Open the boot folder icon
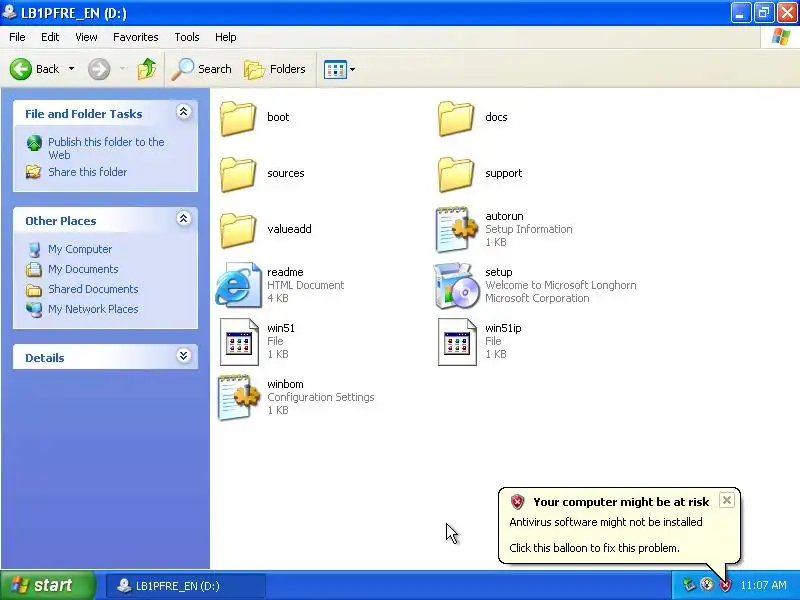 click(238, 118)
